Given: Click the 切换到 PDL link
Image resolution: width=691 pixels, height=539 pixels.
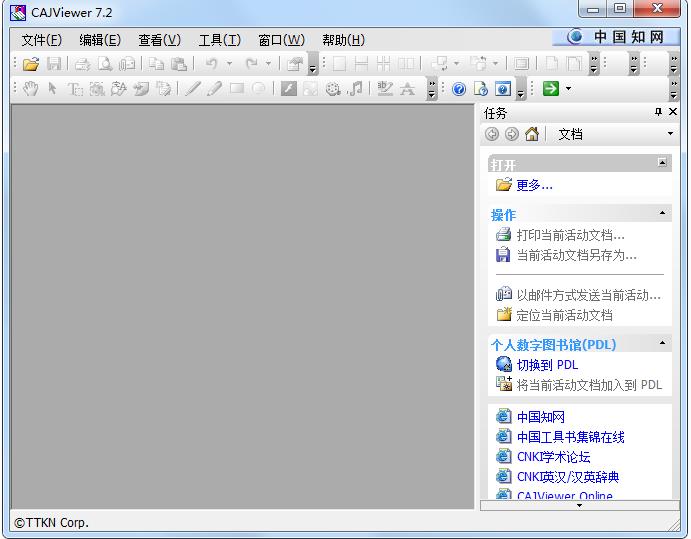Looking at the screenshot, I should click(x=547, y=365).
